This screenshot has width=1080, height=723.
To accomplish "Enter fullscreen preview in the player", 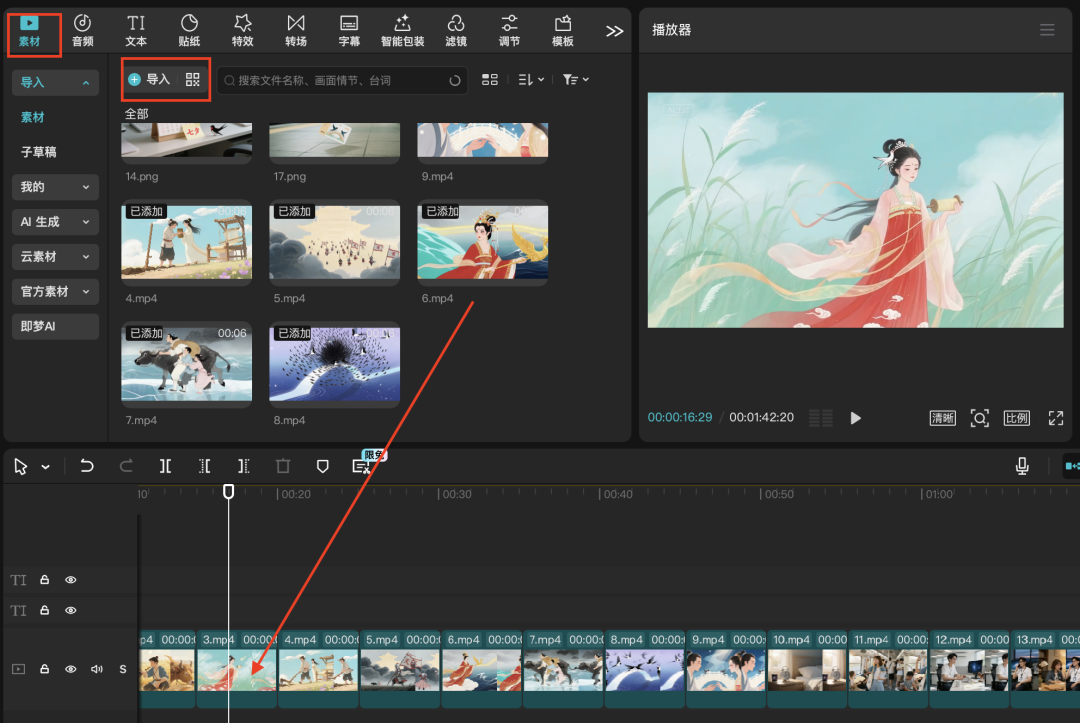I will [1055, 418].
